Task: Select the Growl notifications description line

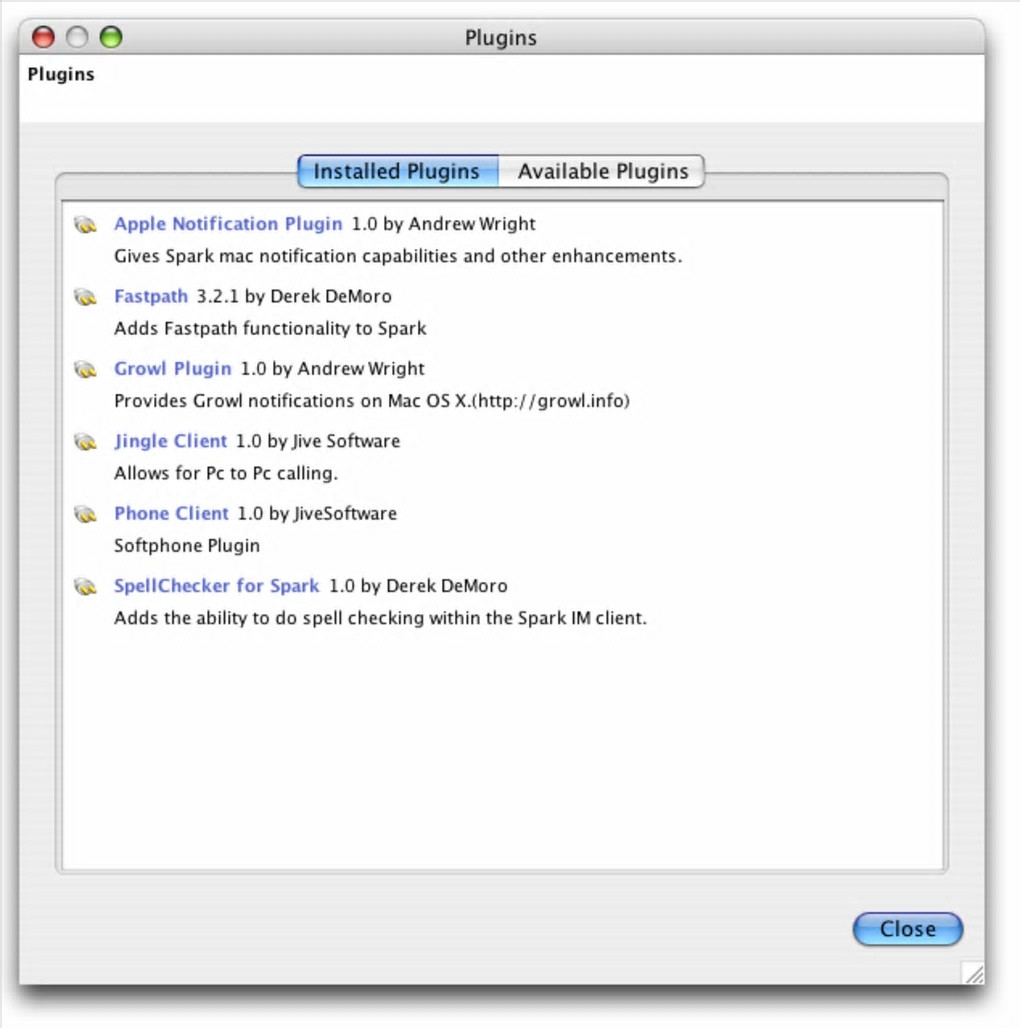Action: [372, 401]
